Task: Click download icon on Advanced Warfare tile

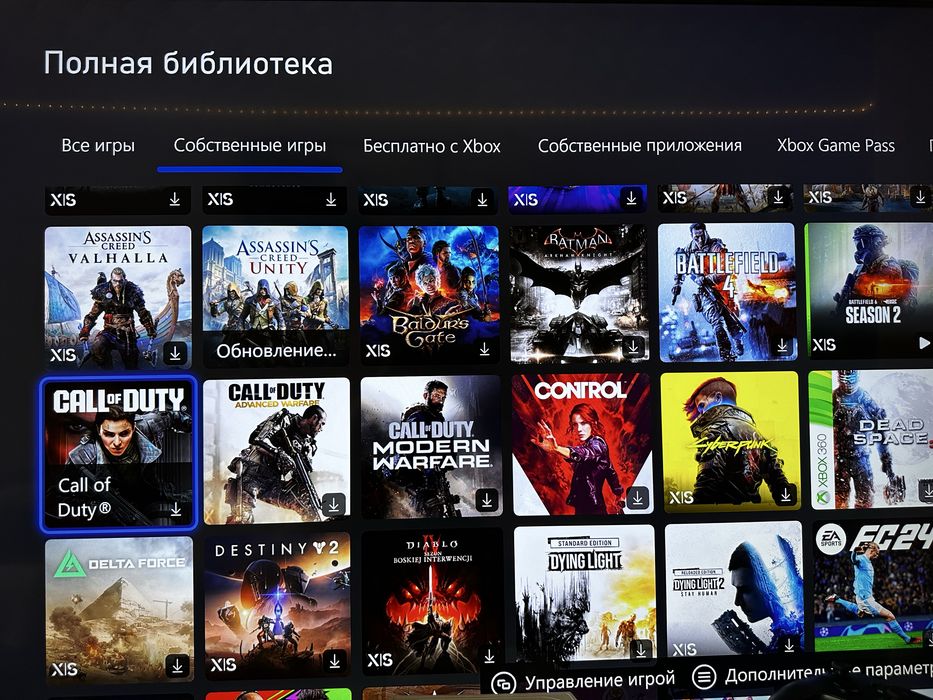Action: coord(334,505)
